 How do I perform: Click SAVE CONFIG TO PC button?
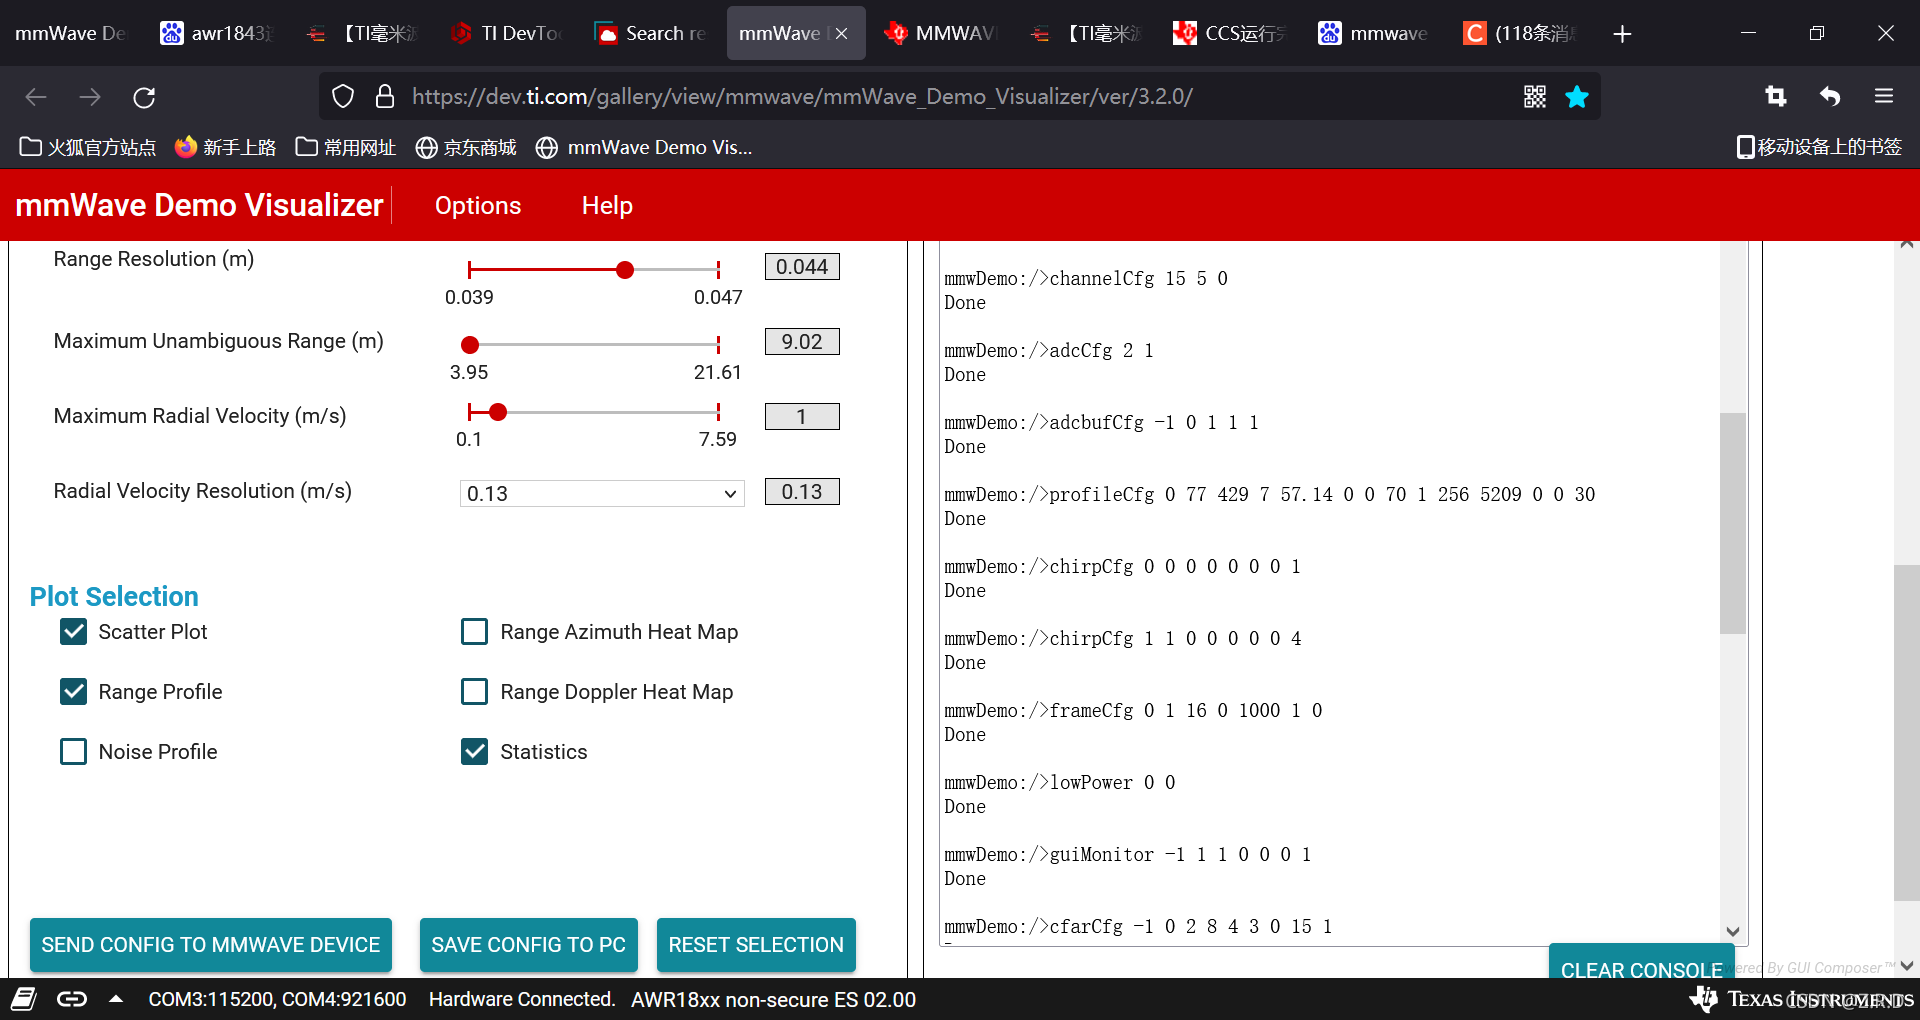point(529,945)
